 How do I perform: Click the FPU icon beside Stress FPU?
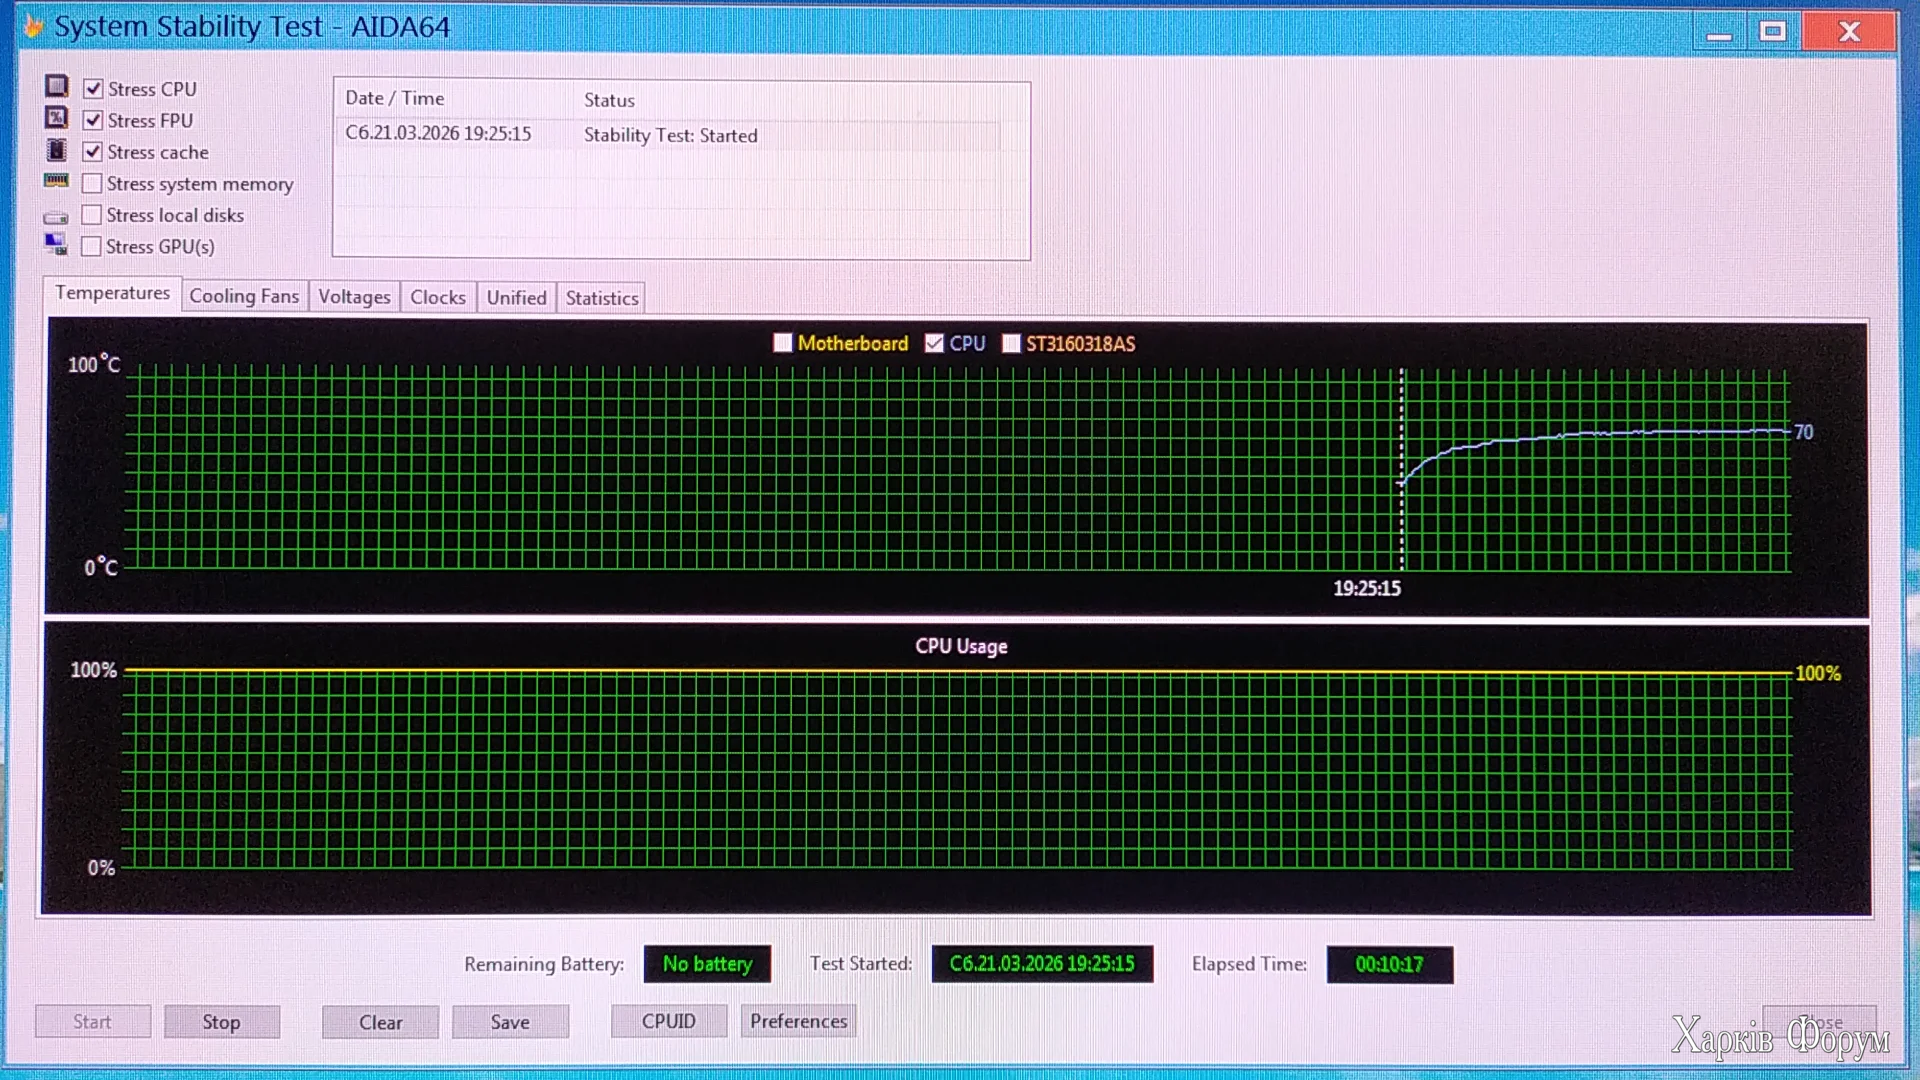57,118
